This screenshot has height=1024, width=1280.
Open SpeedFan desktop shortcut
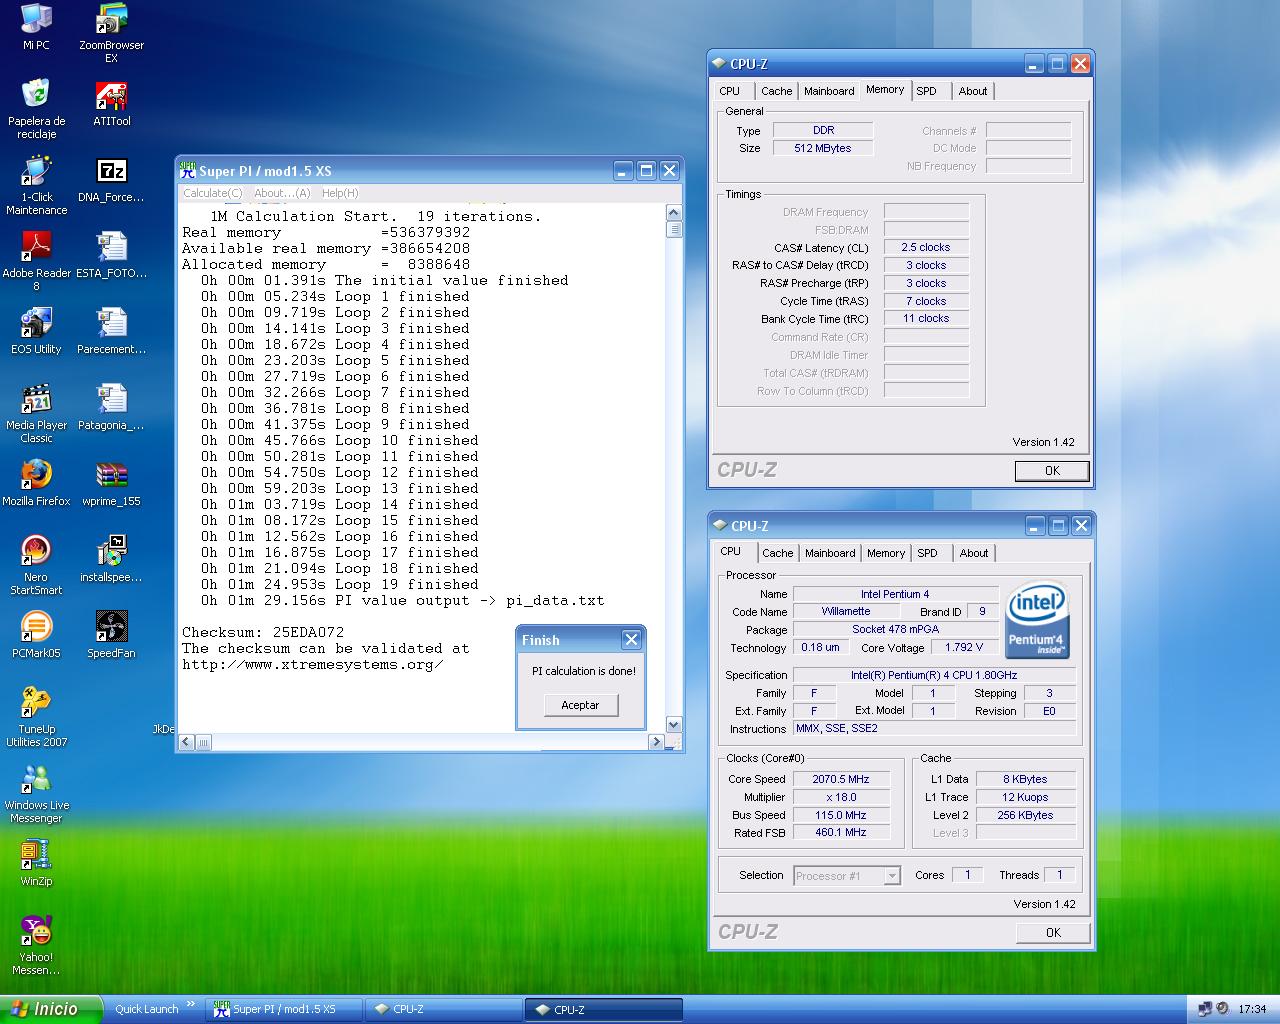tap(111, 635)
